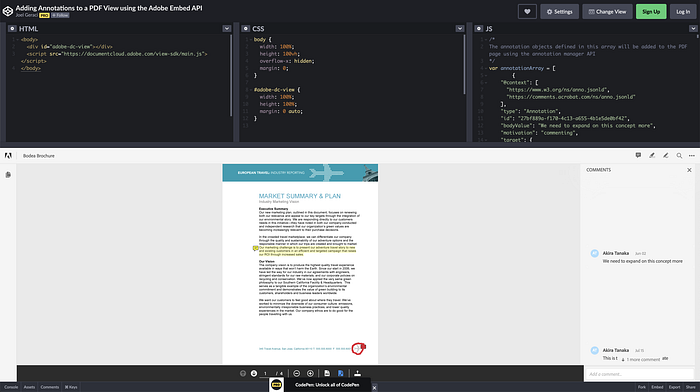The image size is (700, 392).
Task: Open the Console panel
Action: click(11, 387)
